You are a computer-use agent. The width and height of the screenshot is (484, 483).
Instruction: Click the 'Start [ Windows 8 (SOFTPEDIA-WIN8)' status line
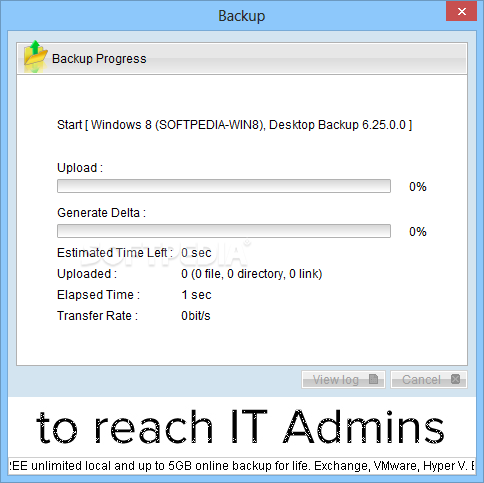(x=234, y=125)
